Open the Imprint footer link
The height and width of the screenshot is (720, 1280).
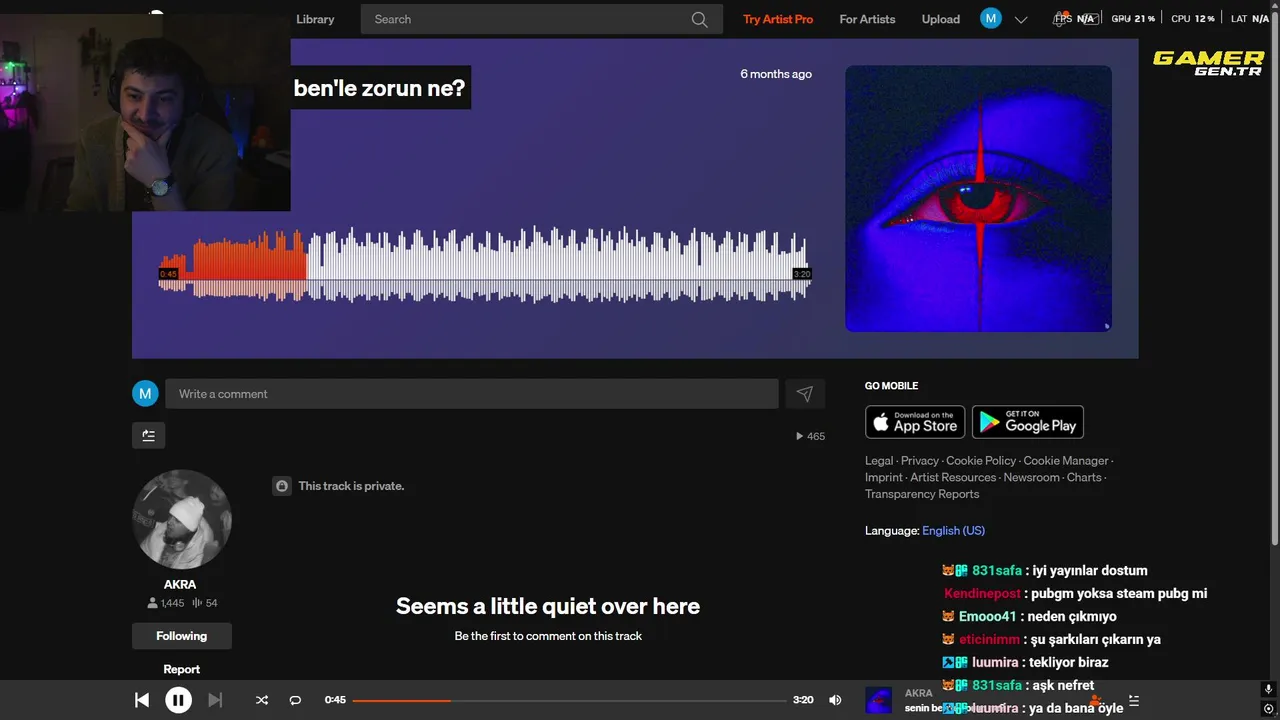884,478
